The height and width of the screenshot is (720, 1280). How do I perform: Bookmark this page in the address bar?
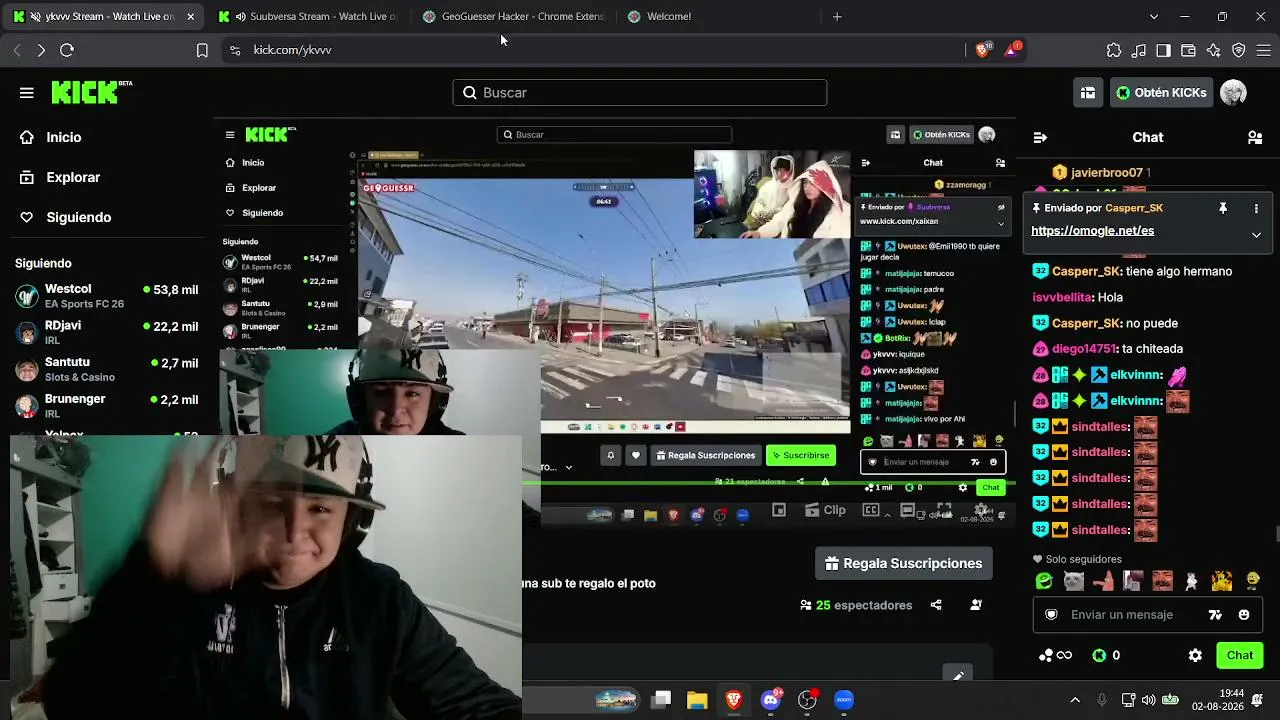click(202, 50)
